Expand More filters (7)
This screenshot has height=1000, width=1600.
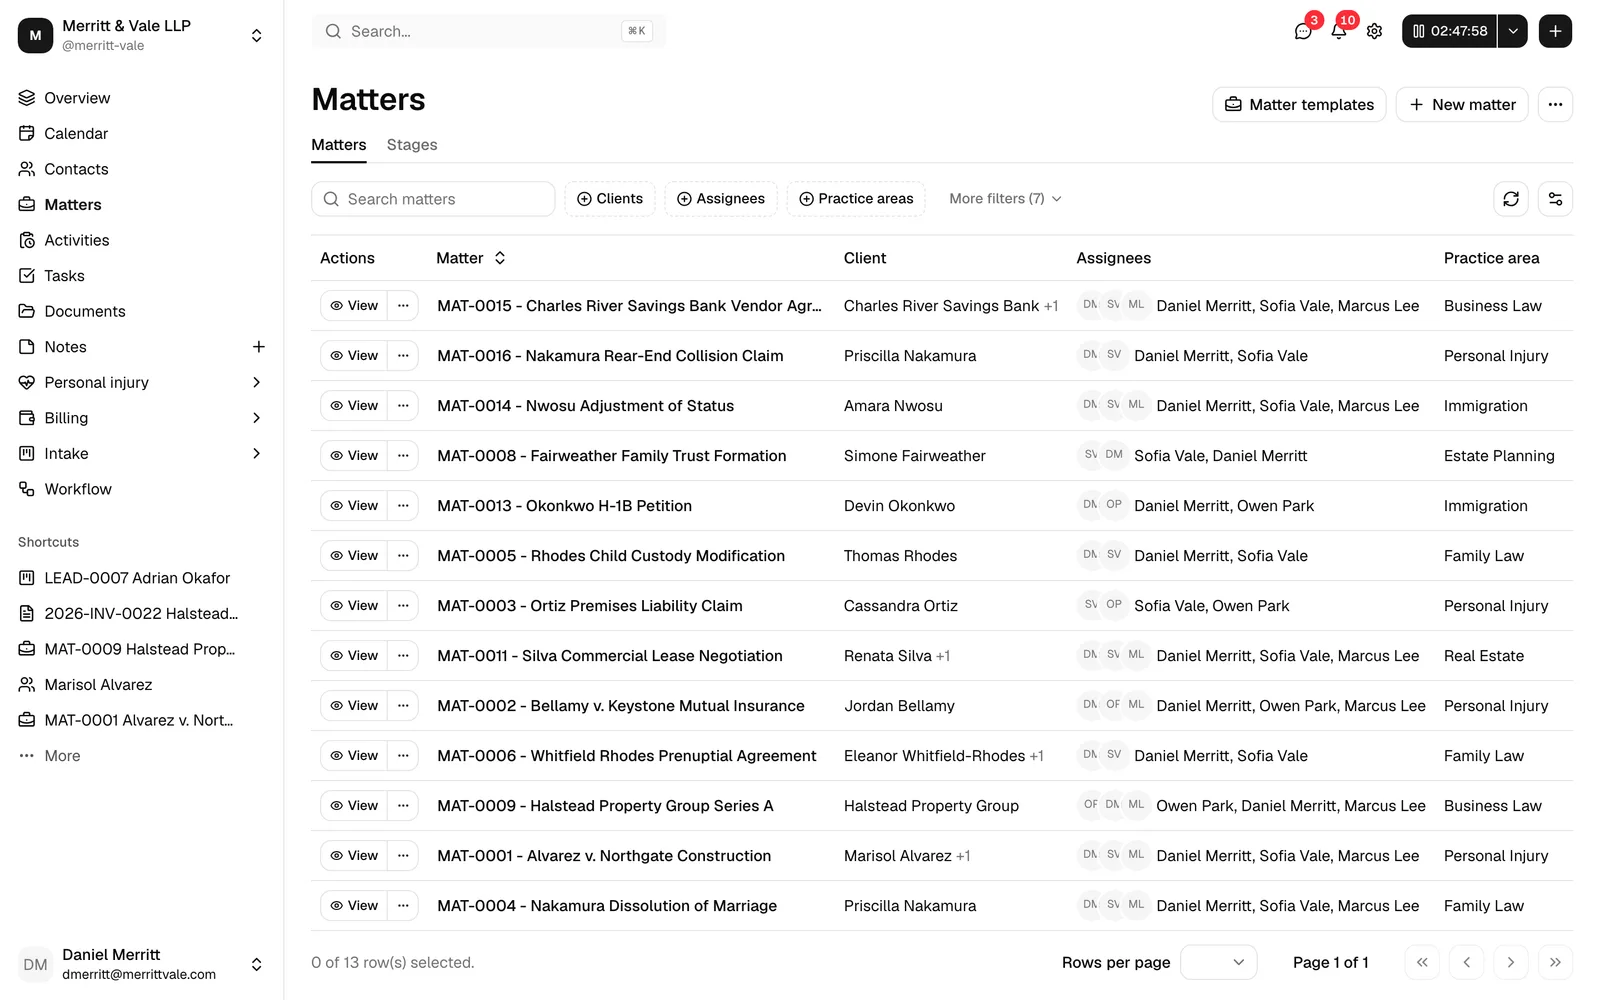point(1005,199)
